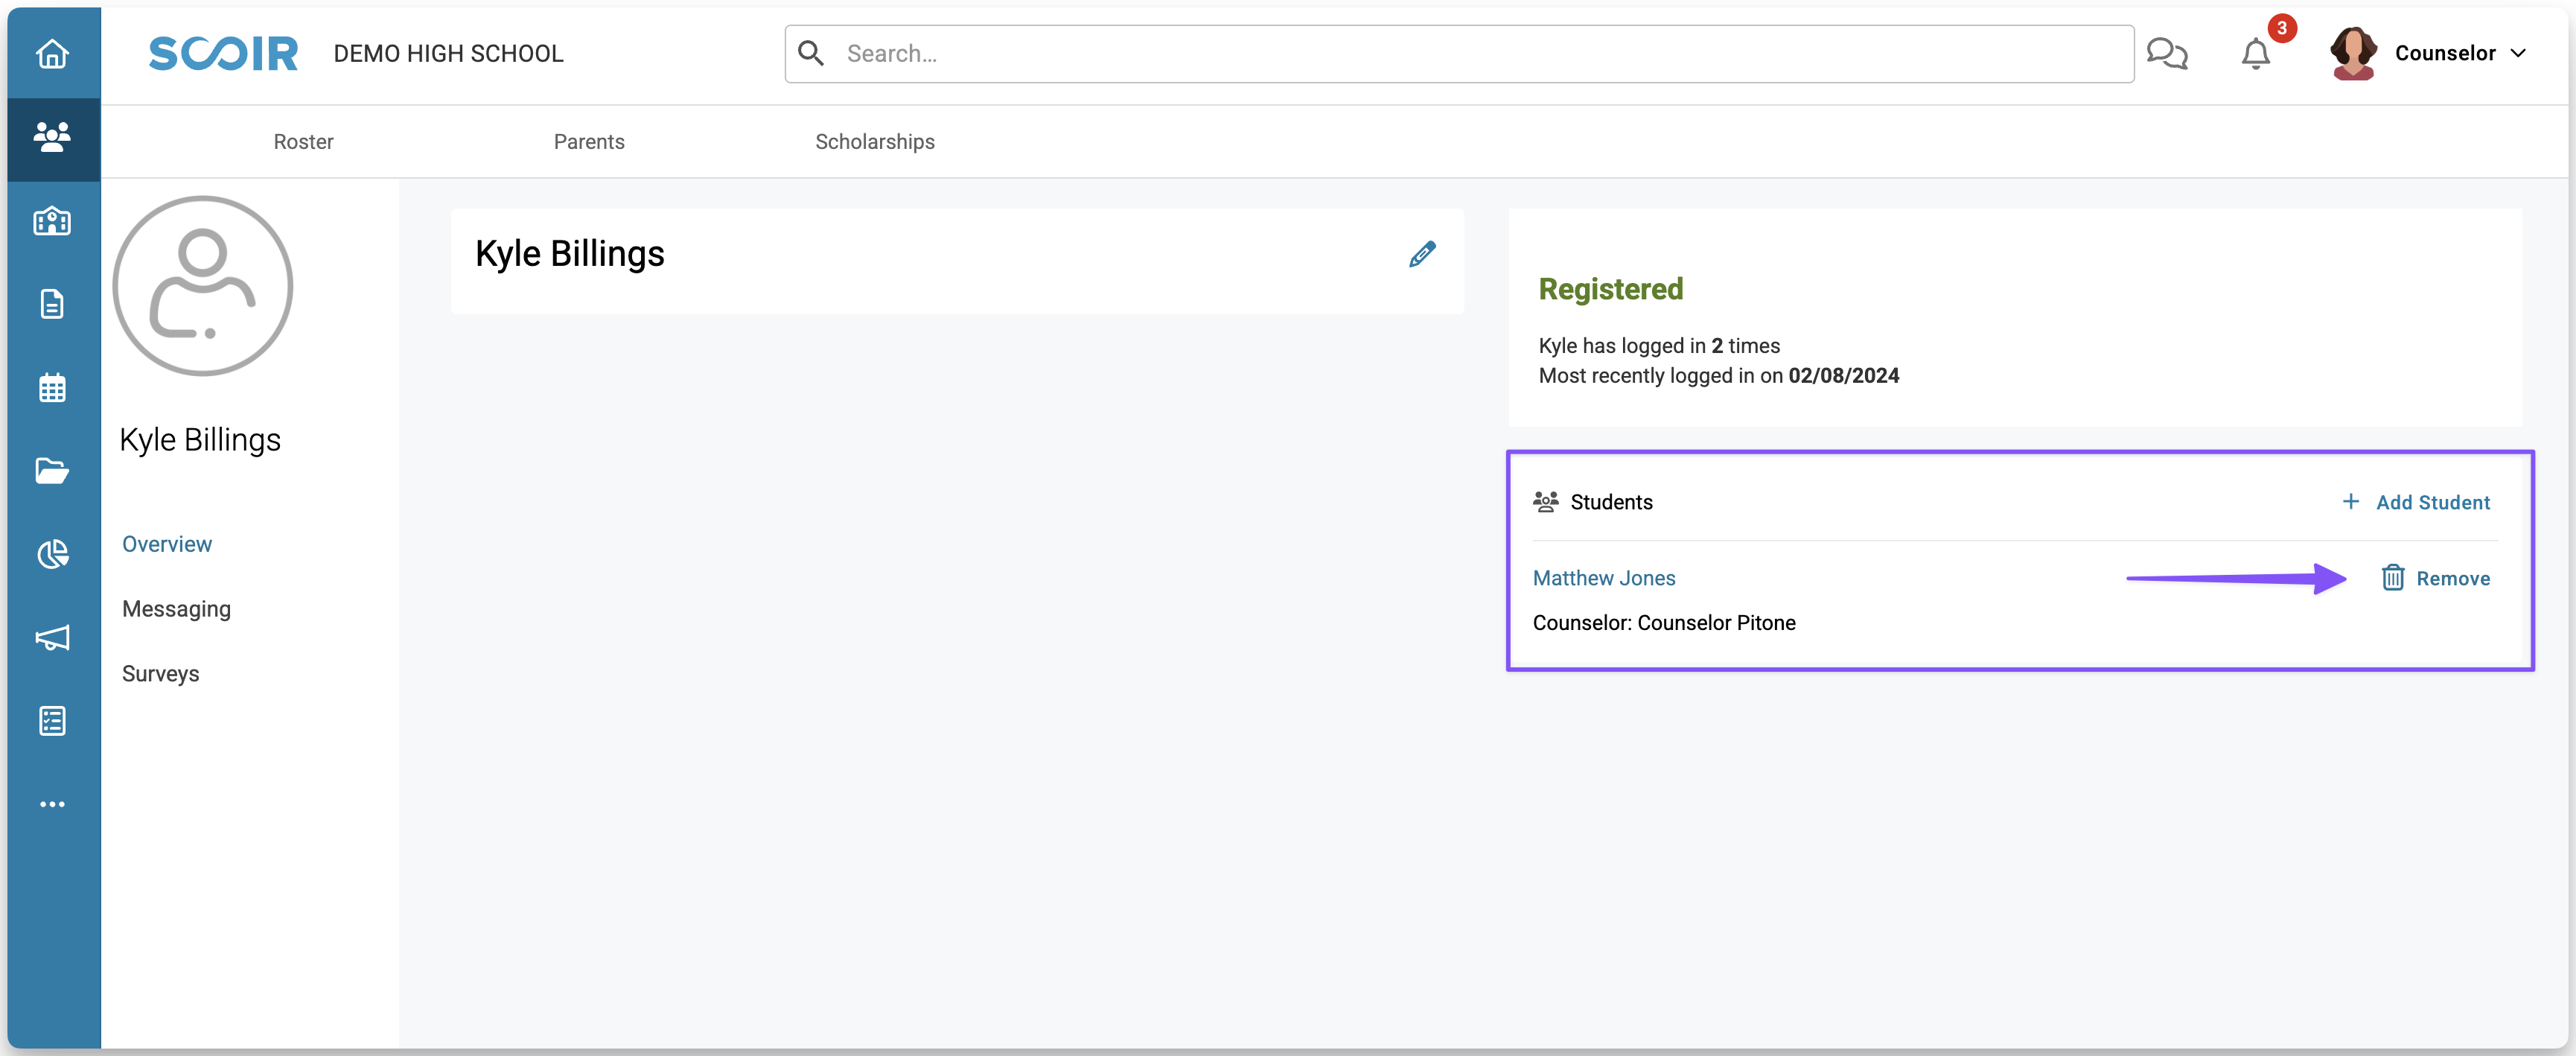Switch to the Scholarships tab

click(x=874, y=142)
